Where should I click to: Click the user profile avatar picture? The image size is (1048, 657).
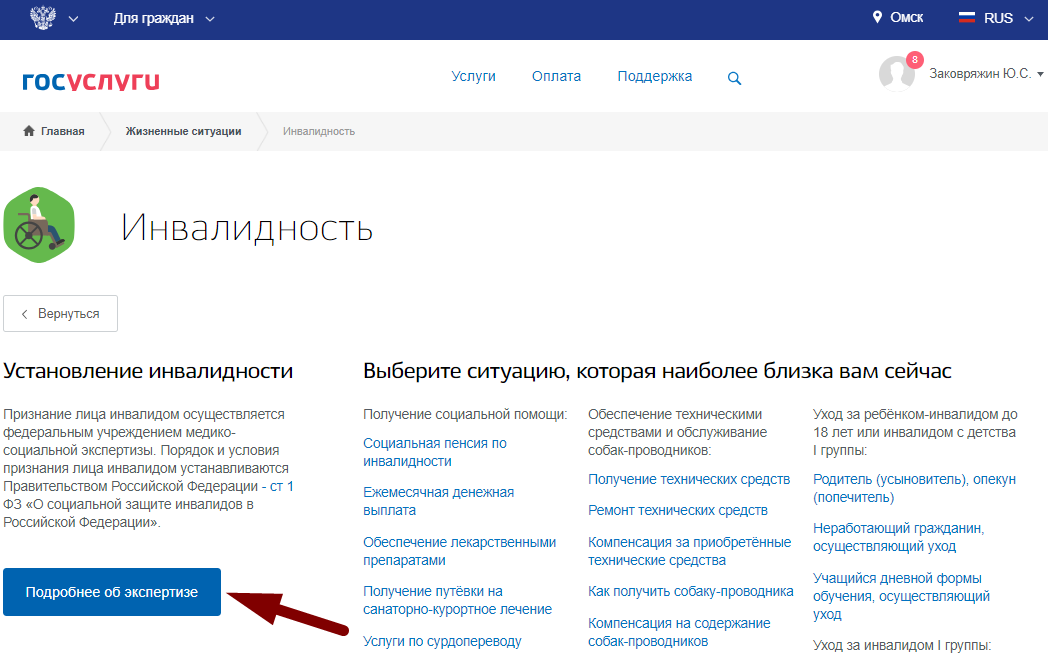(897, 73)
